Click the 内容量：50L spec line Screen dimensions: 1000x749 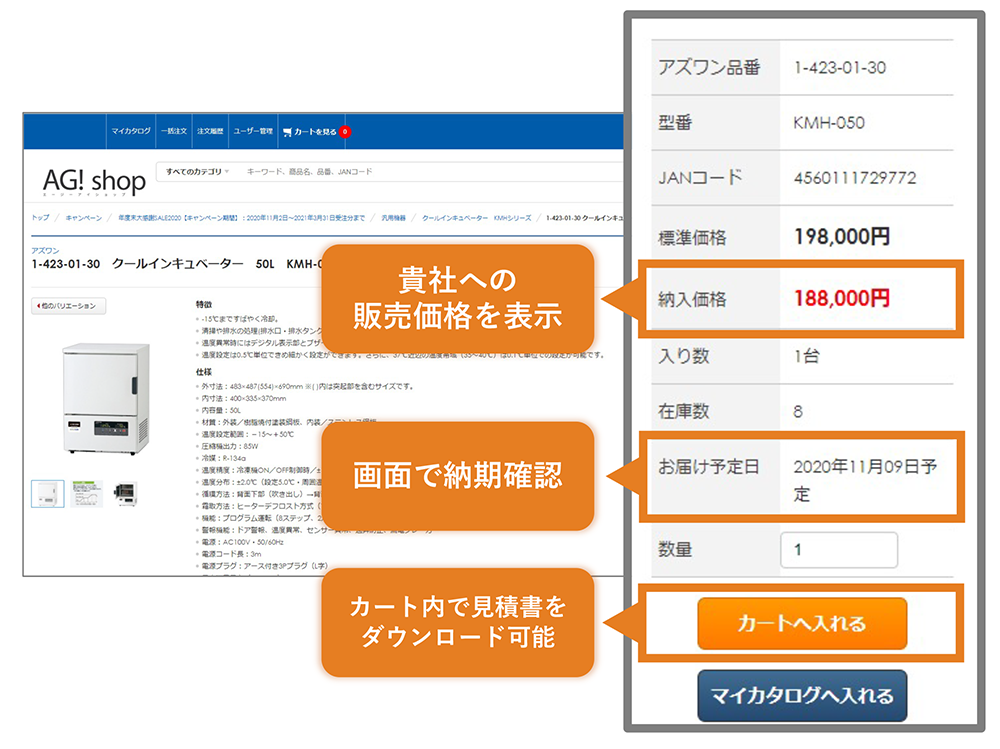coord(221,410)
